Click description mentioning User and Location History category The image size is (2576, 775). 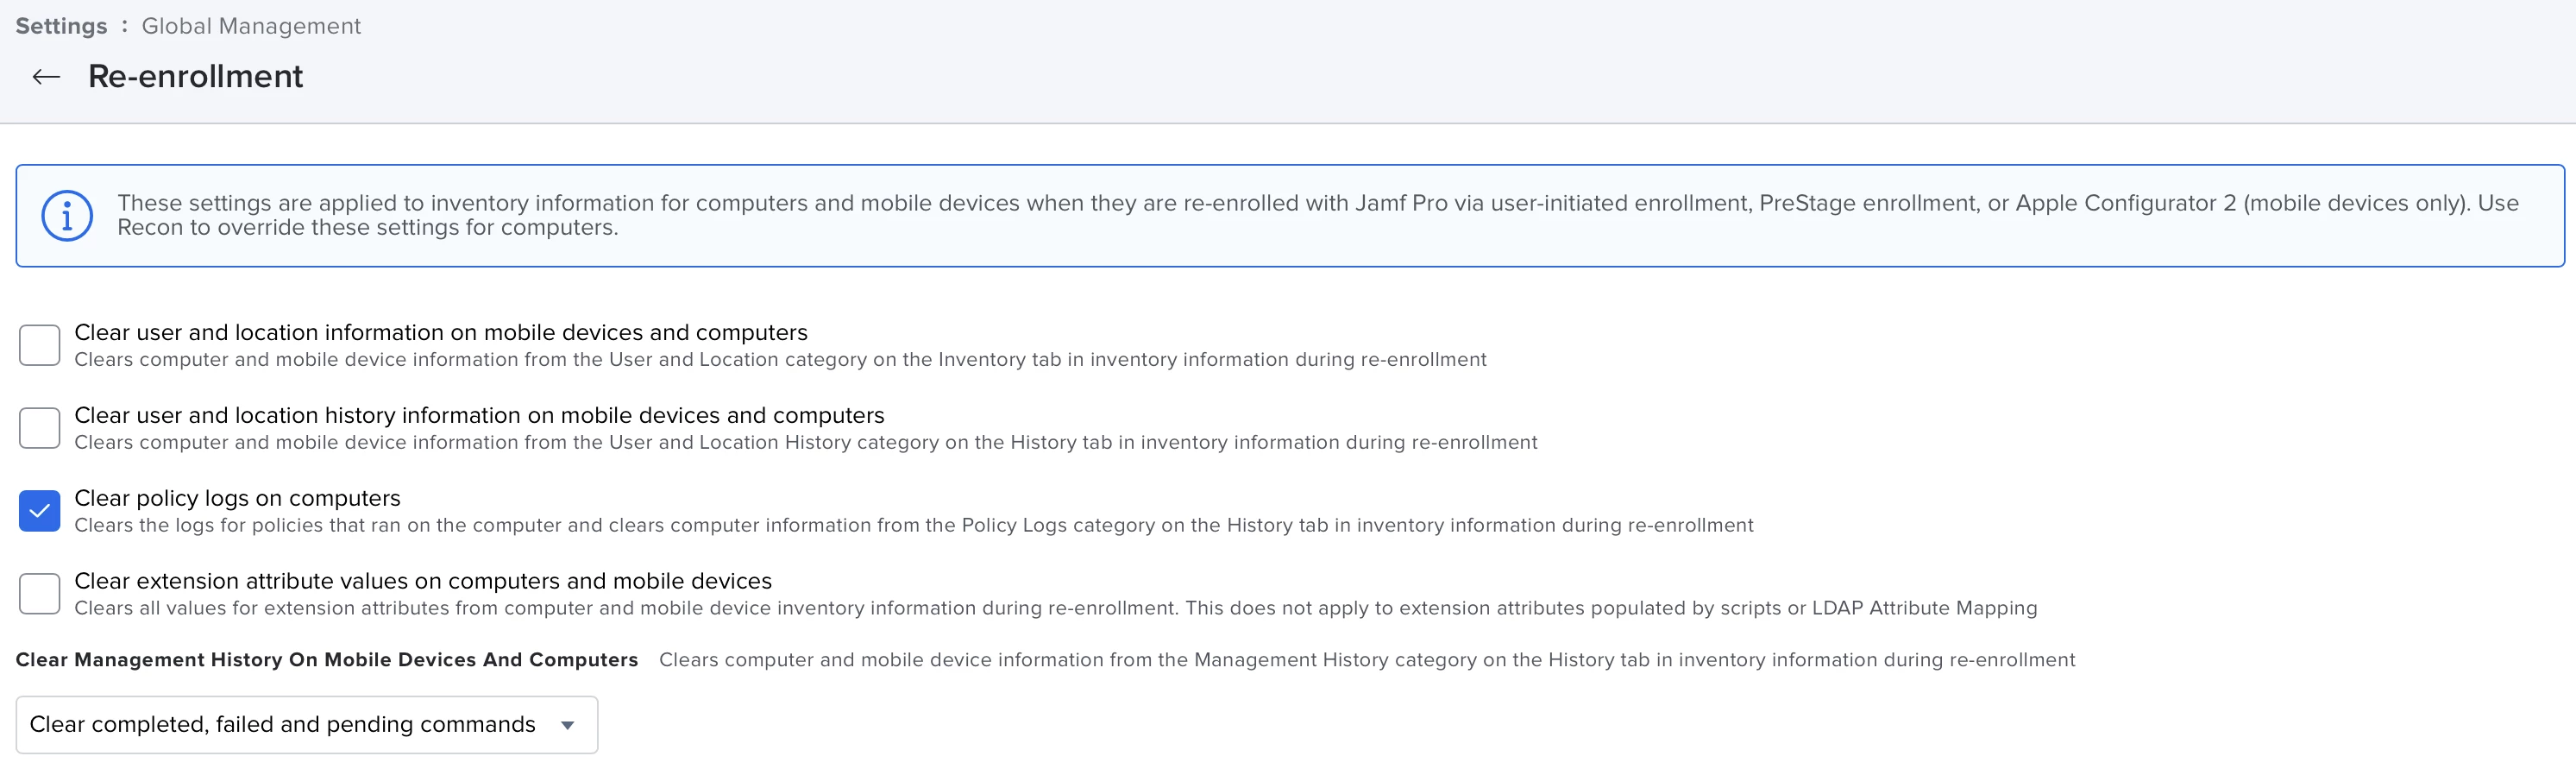click(x=806, y=443)
